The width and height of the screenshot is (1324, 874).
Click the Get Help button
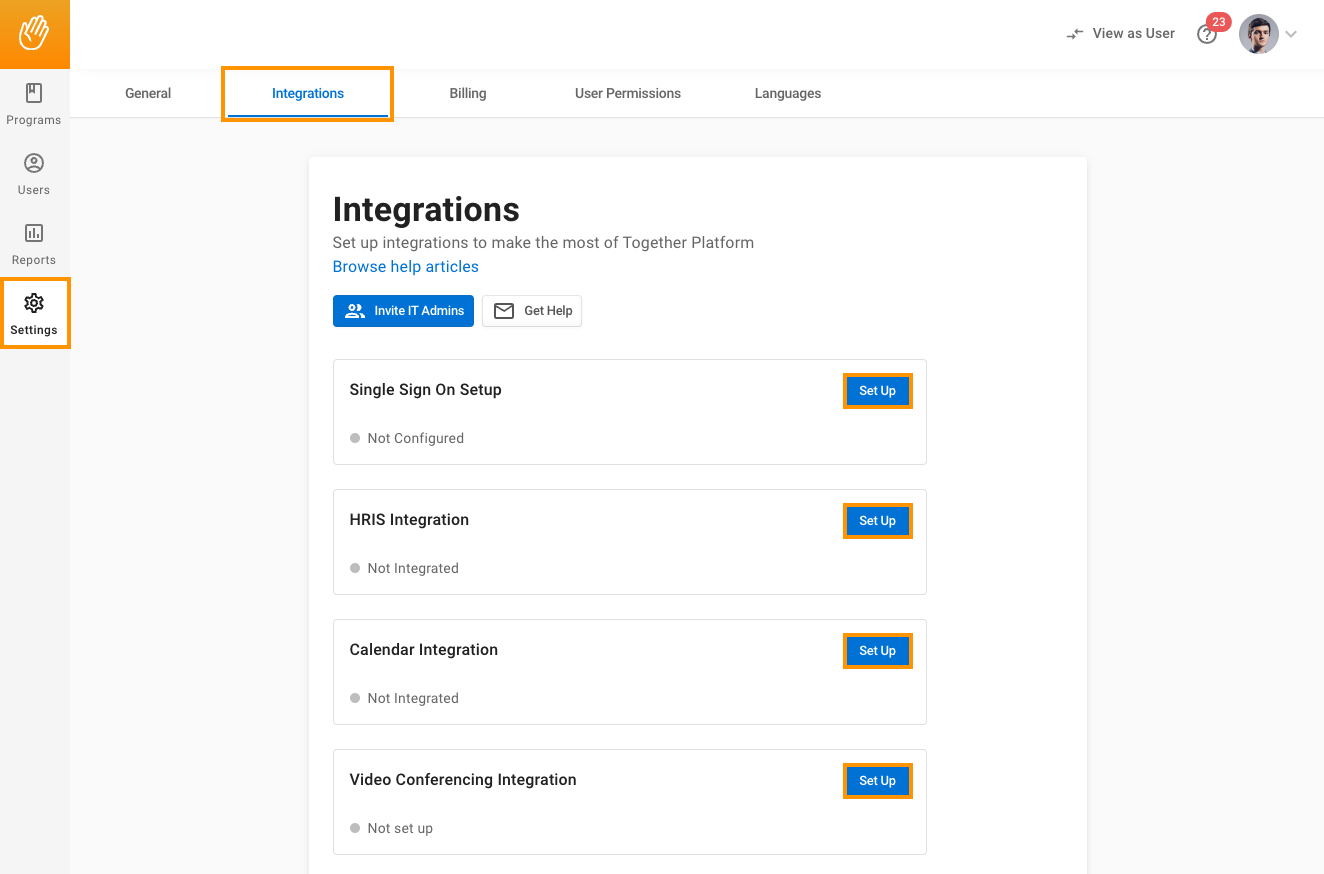coord(532,311)
